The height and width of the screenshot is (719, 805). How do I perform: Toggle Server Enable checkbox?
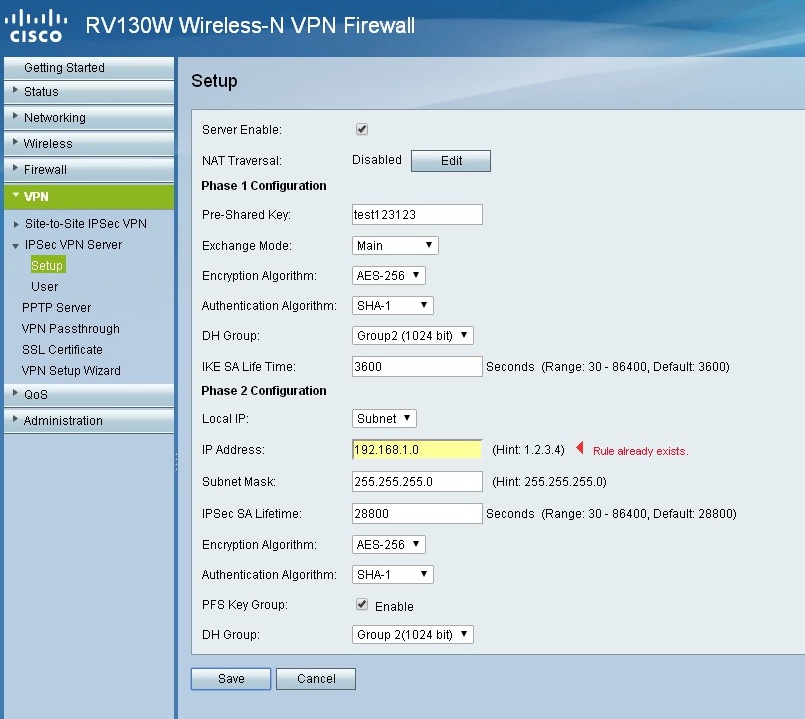[x=362, y=129]
